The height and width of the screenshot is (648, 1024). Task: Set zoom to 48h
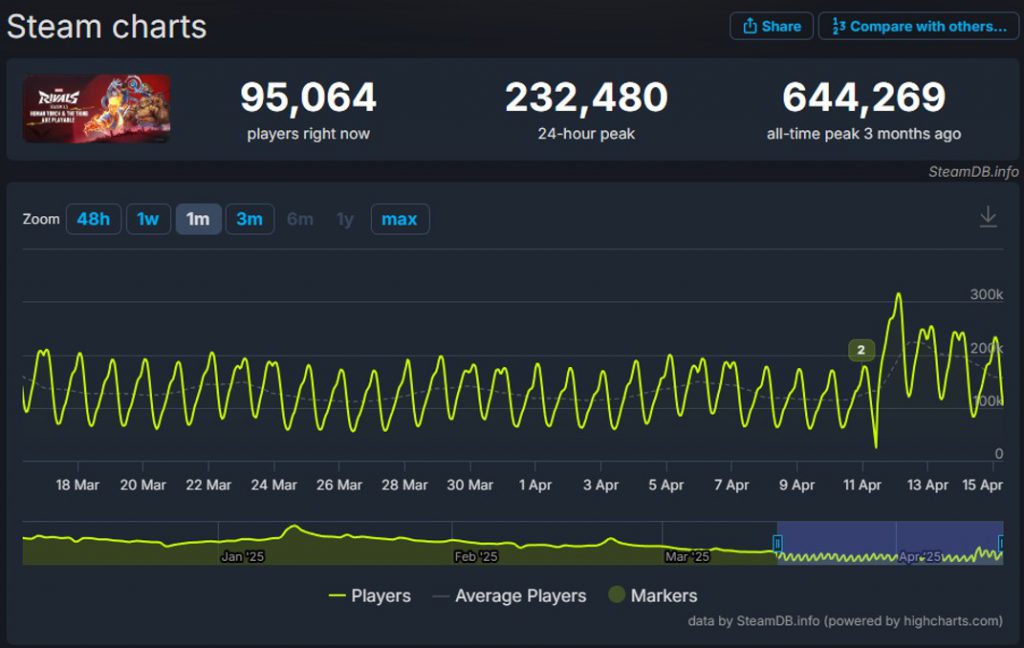[x=93, y=219]
